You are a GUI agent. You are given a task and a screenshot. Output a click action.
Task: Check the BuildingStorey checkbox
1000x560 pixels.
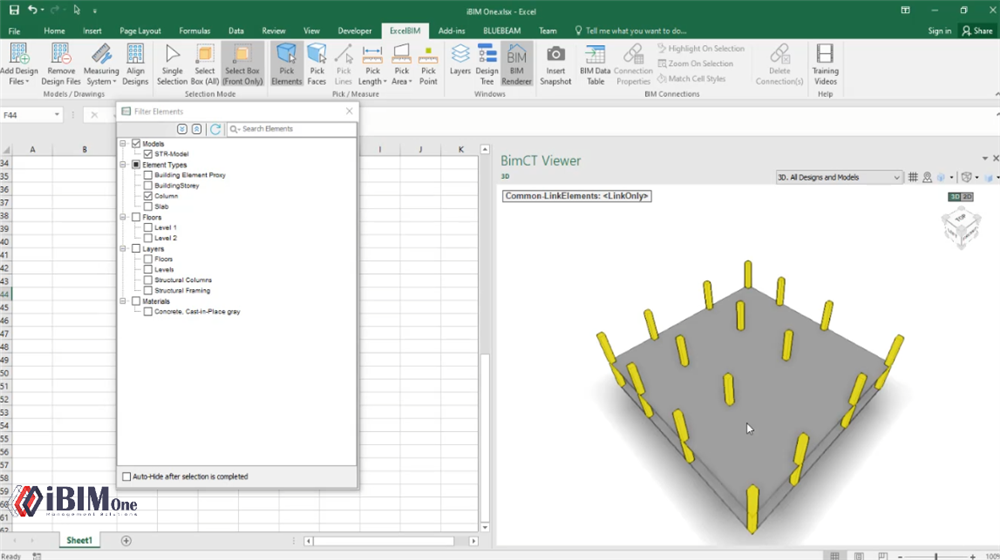[x=148, y=186]
